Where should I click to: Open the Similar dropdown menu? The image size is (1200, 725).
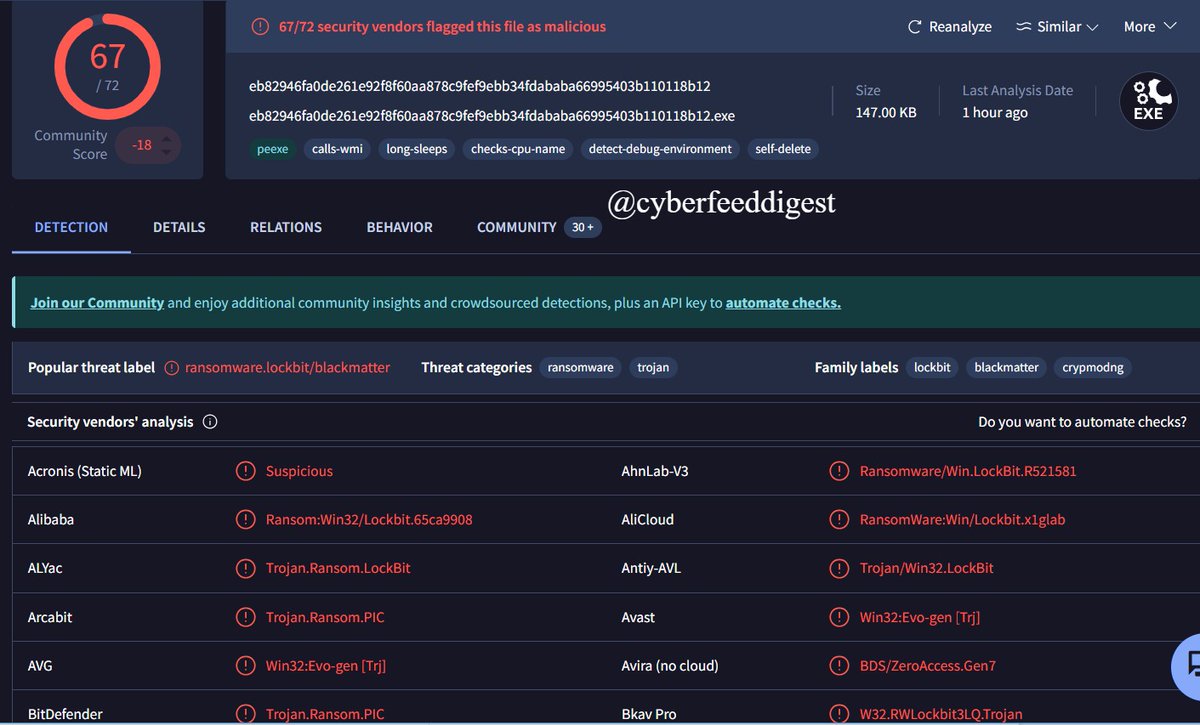pyautogui.click(x=1057, y=27)
